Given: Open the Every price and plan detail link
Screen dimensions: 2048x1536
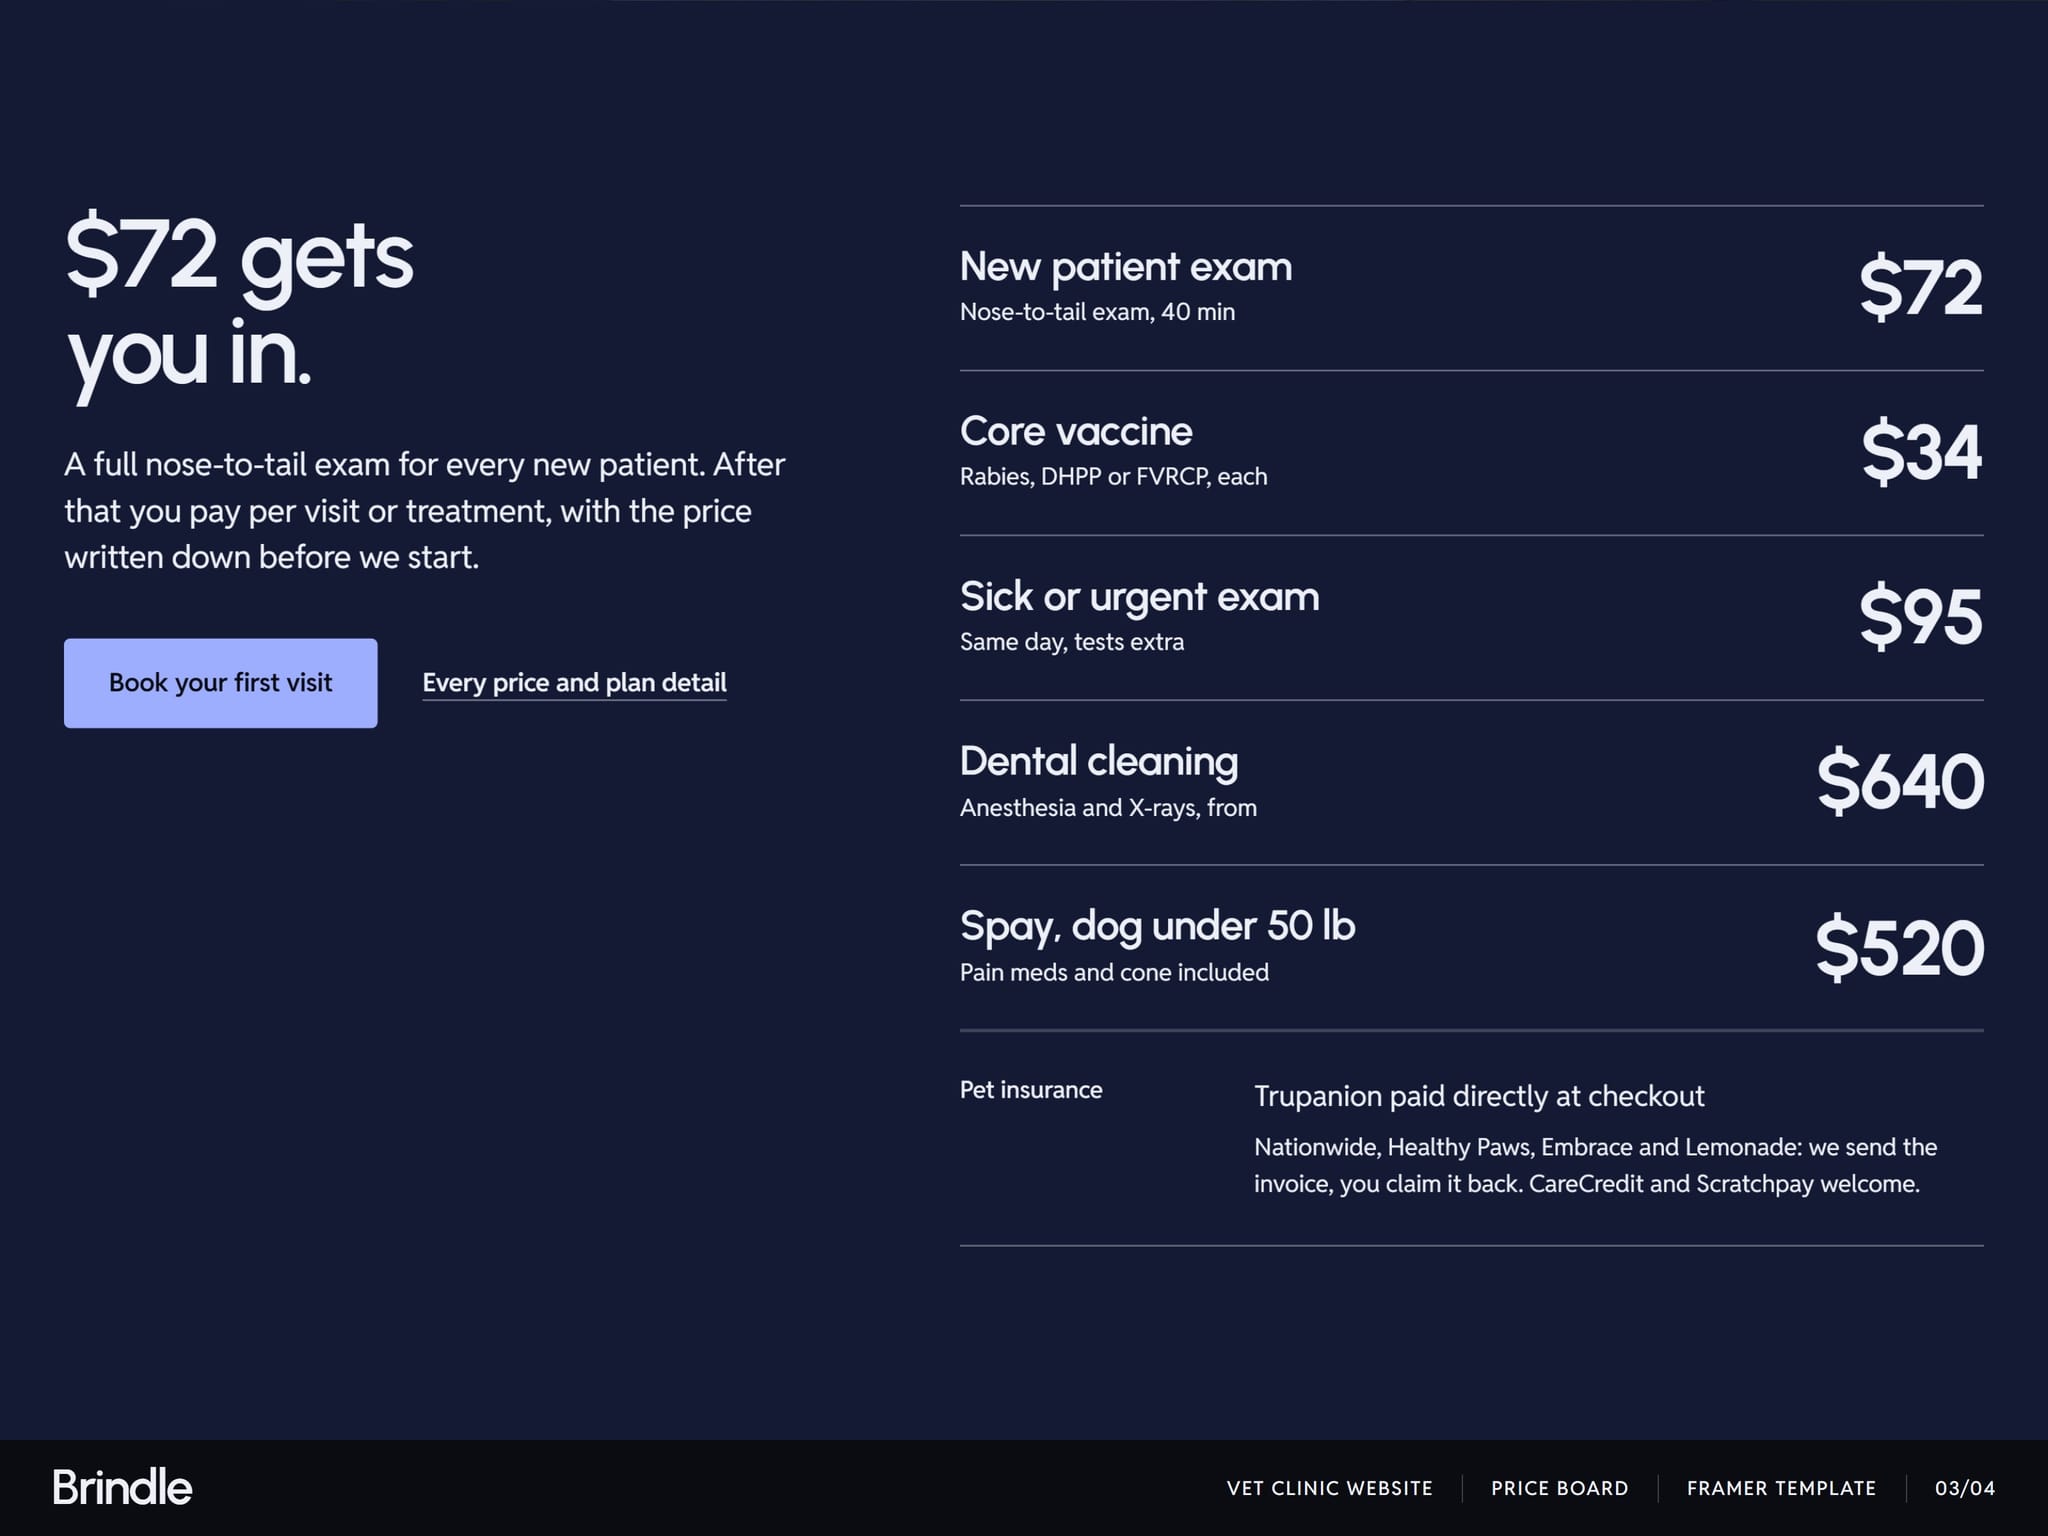Looking at the screenshot, I should tap(574, 683).
